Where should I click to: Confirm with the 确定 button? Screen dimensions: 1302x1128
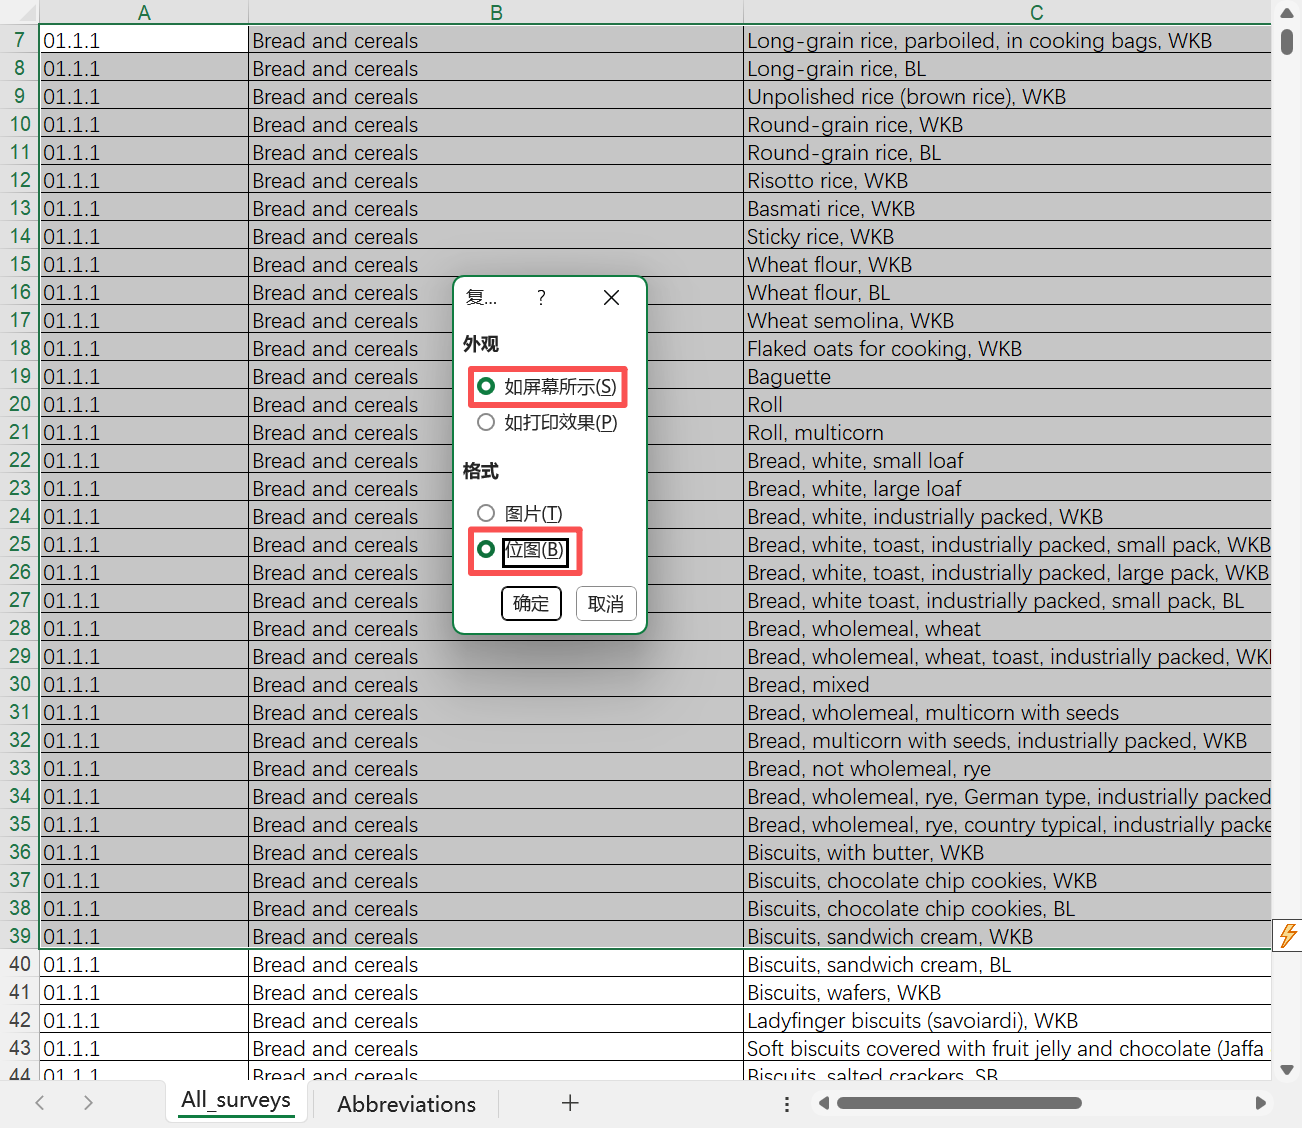click(x=531, y=603)
